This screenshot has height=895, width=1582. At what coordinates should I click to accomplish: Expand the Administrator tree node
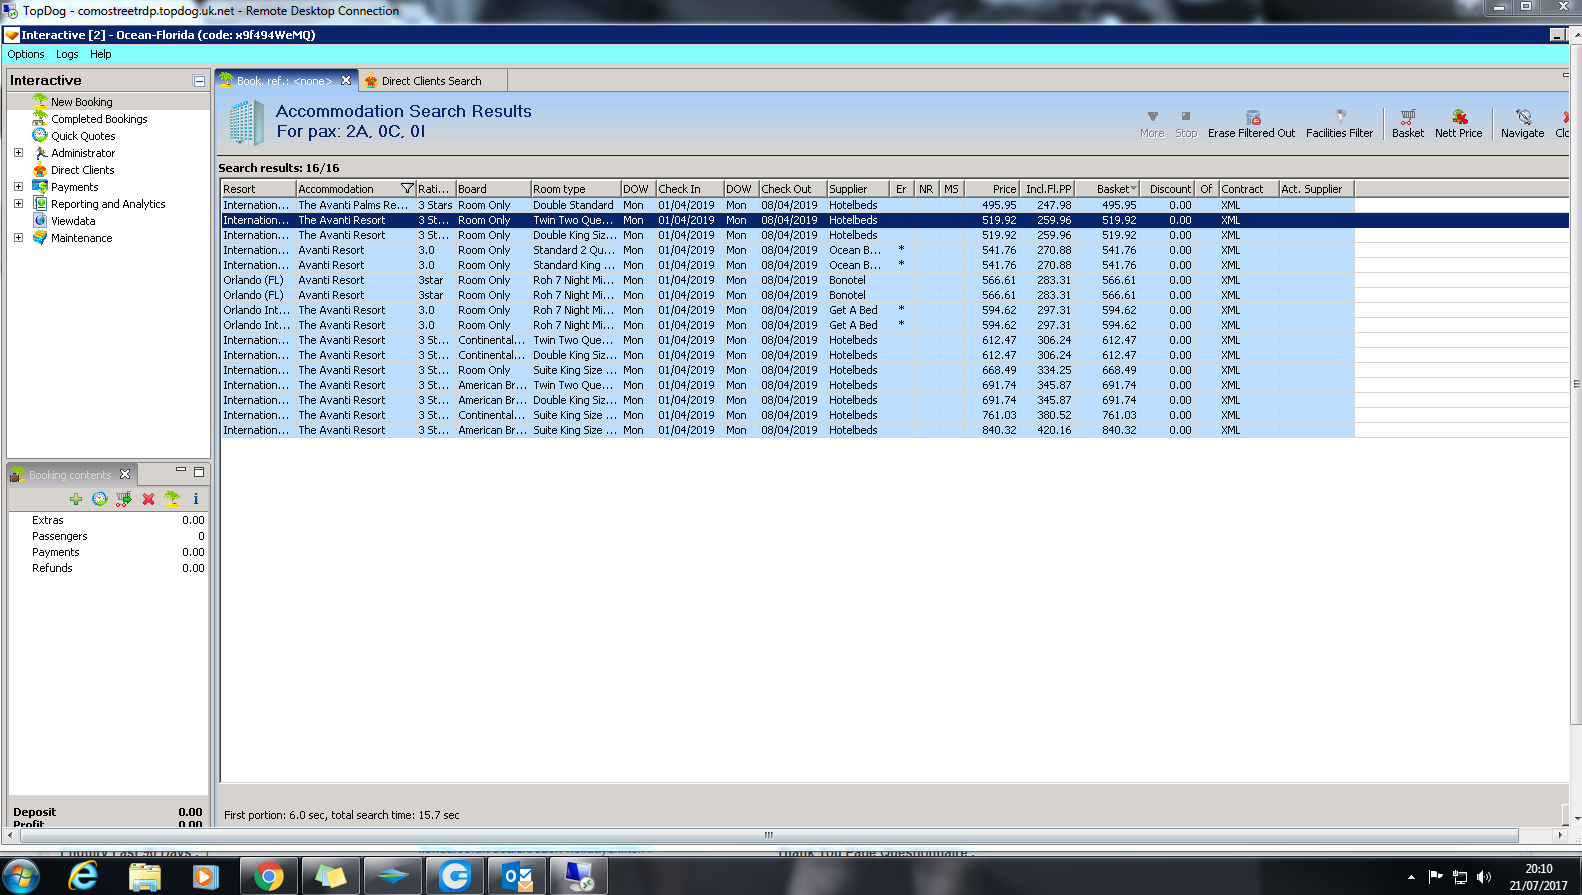click(x=18, y=153)
